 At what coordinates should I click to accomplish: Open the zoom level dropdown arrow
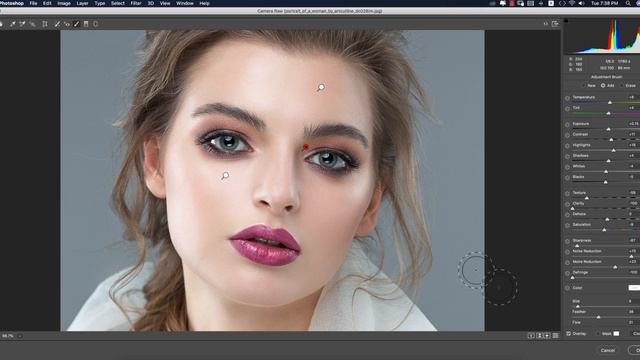pyautogui.click(x=20, y=336)
